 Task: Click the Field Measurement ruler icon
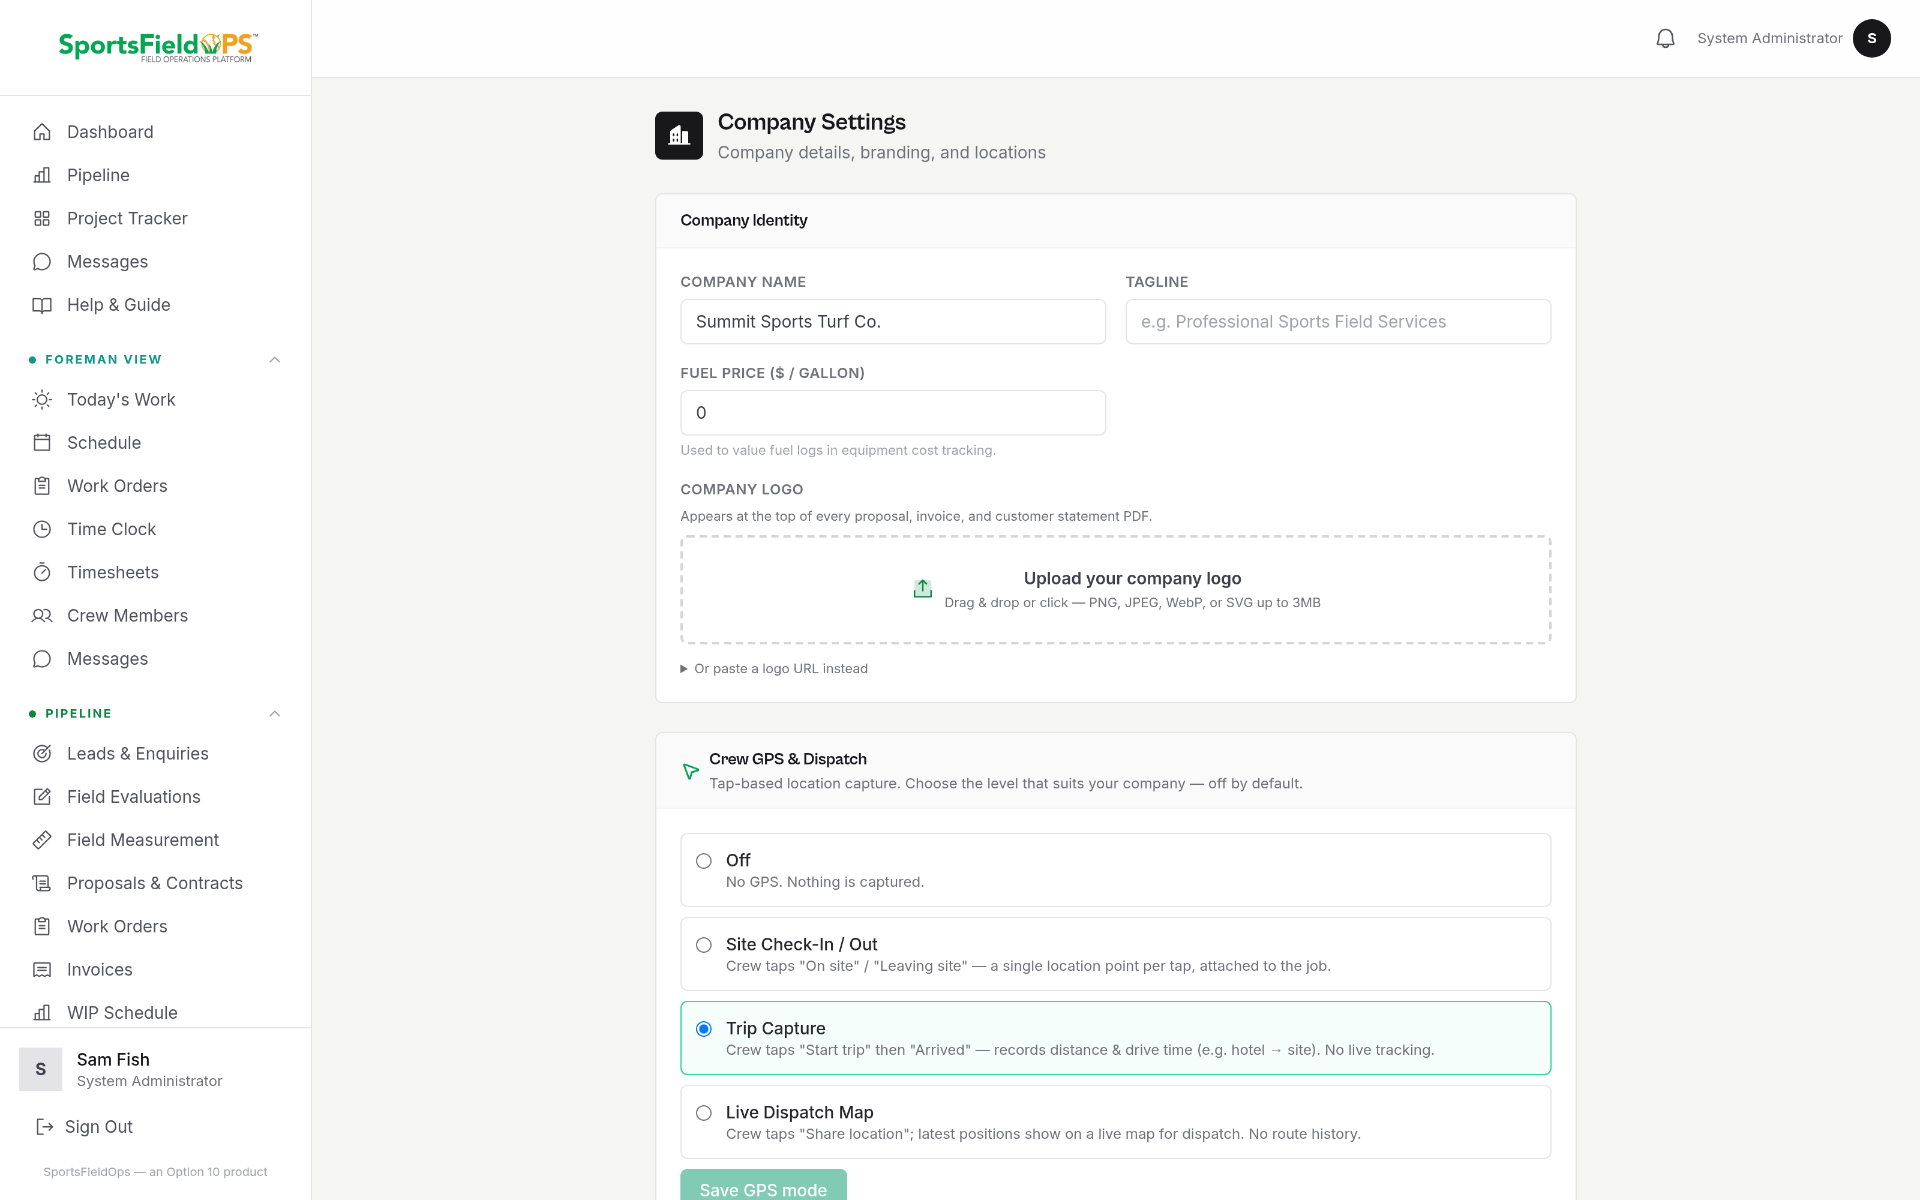point(42,840)
